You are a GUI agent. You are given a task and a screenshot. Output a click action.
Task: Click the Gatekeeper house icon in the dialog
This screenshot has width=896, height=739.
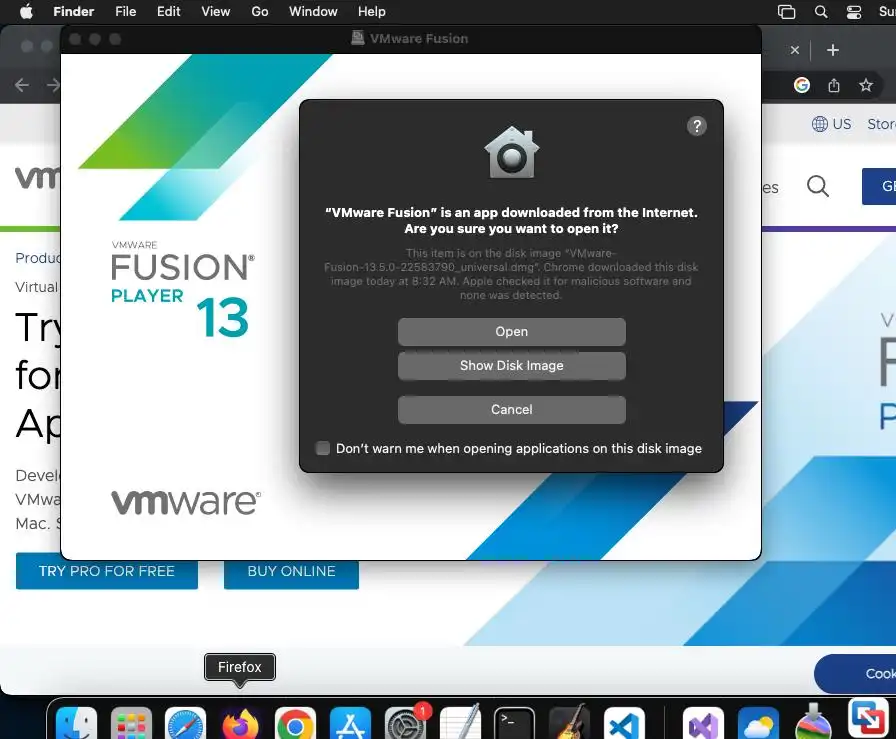[511, 152]
